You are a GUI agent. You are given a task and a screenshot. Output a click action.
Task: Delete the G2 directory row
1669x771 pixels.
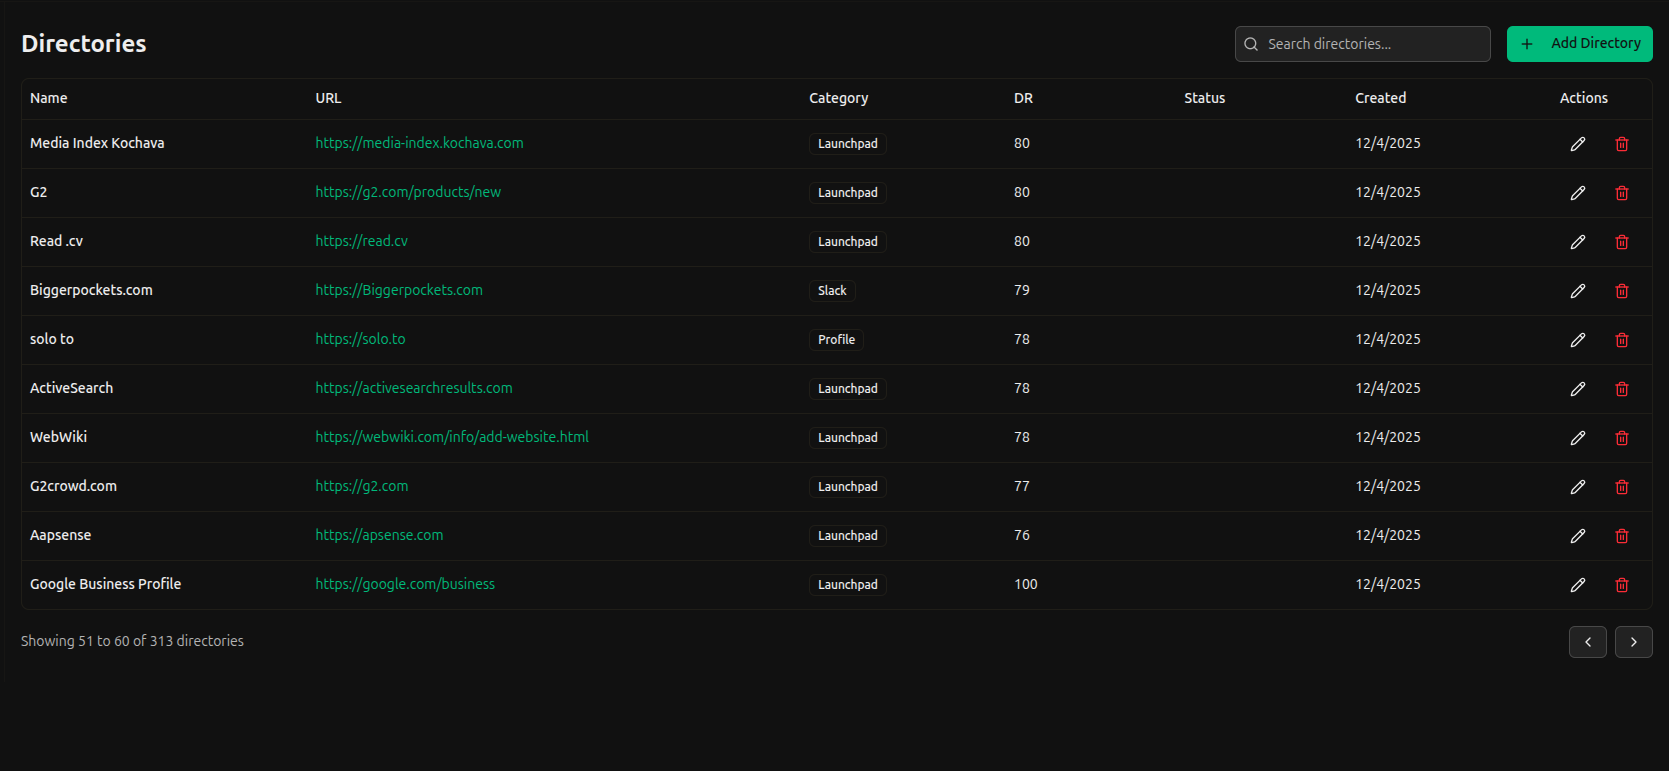[1621, 193]
